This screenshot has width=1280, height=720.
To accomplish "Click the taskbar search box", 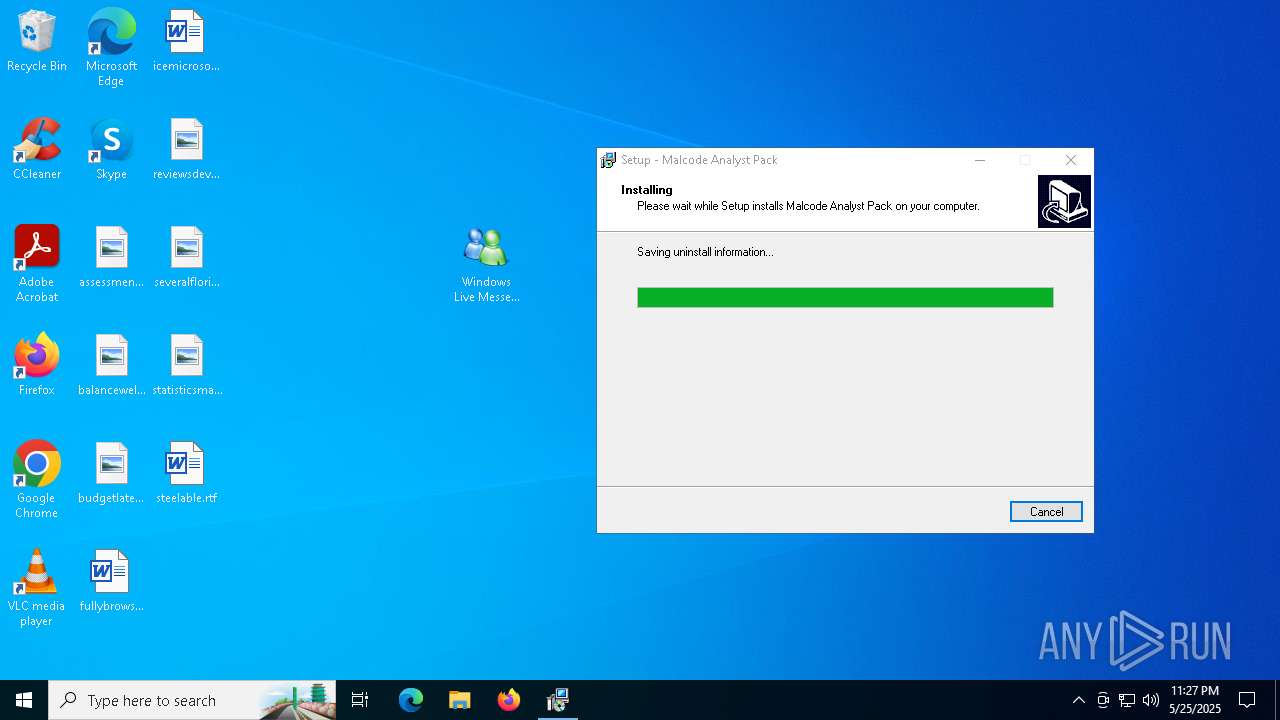I will 192,700.
